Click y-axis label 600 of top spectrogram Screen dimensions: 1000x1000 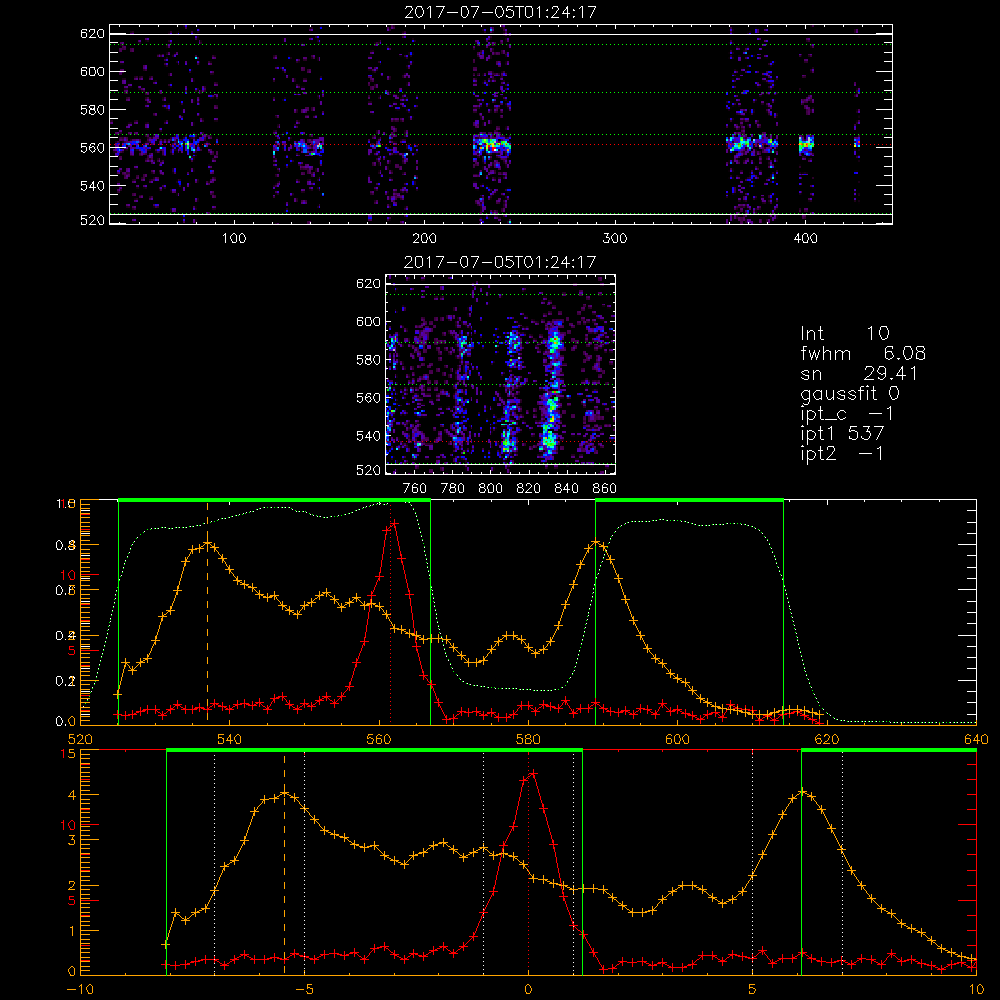92,71
